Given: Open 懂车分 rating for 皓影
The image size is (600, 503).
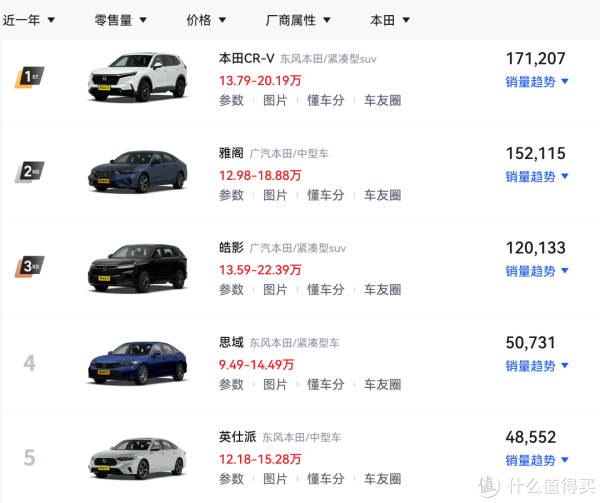Looking at the screenshot, I should click(325, 290).
